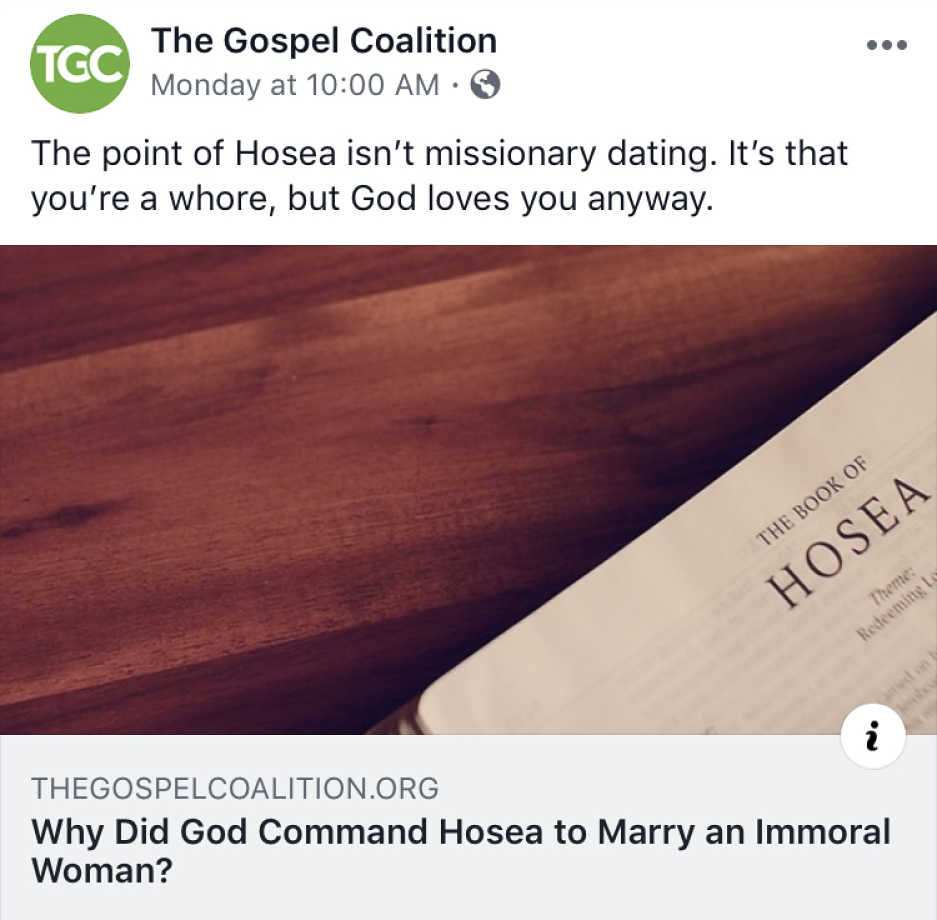Click the gray link preview card footer
This screenshot has height=920, width=937.
point(468,827)
